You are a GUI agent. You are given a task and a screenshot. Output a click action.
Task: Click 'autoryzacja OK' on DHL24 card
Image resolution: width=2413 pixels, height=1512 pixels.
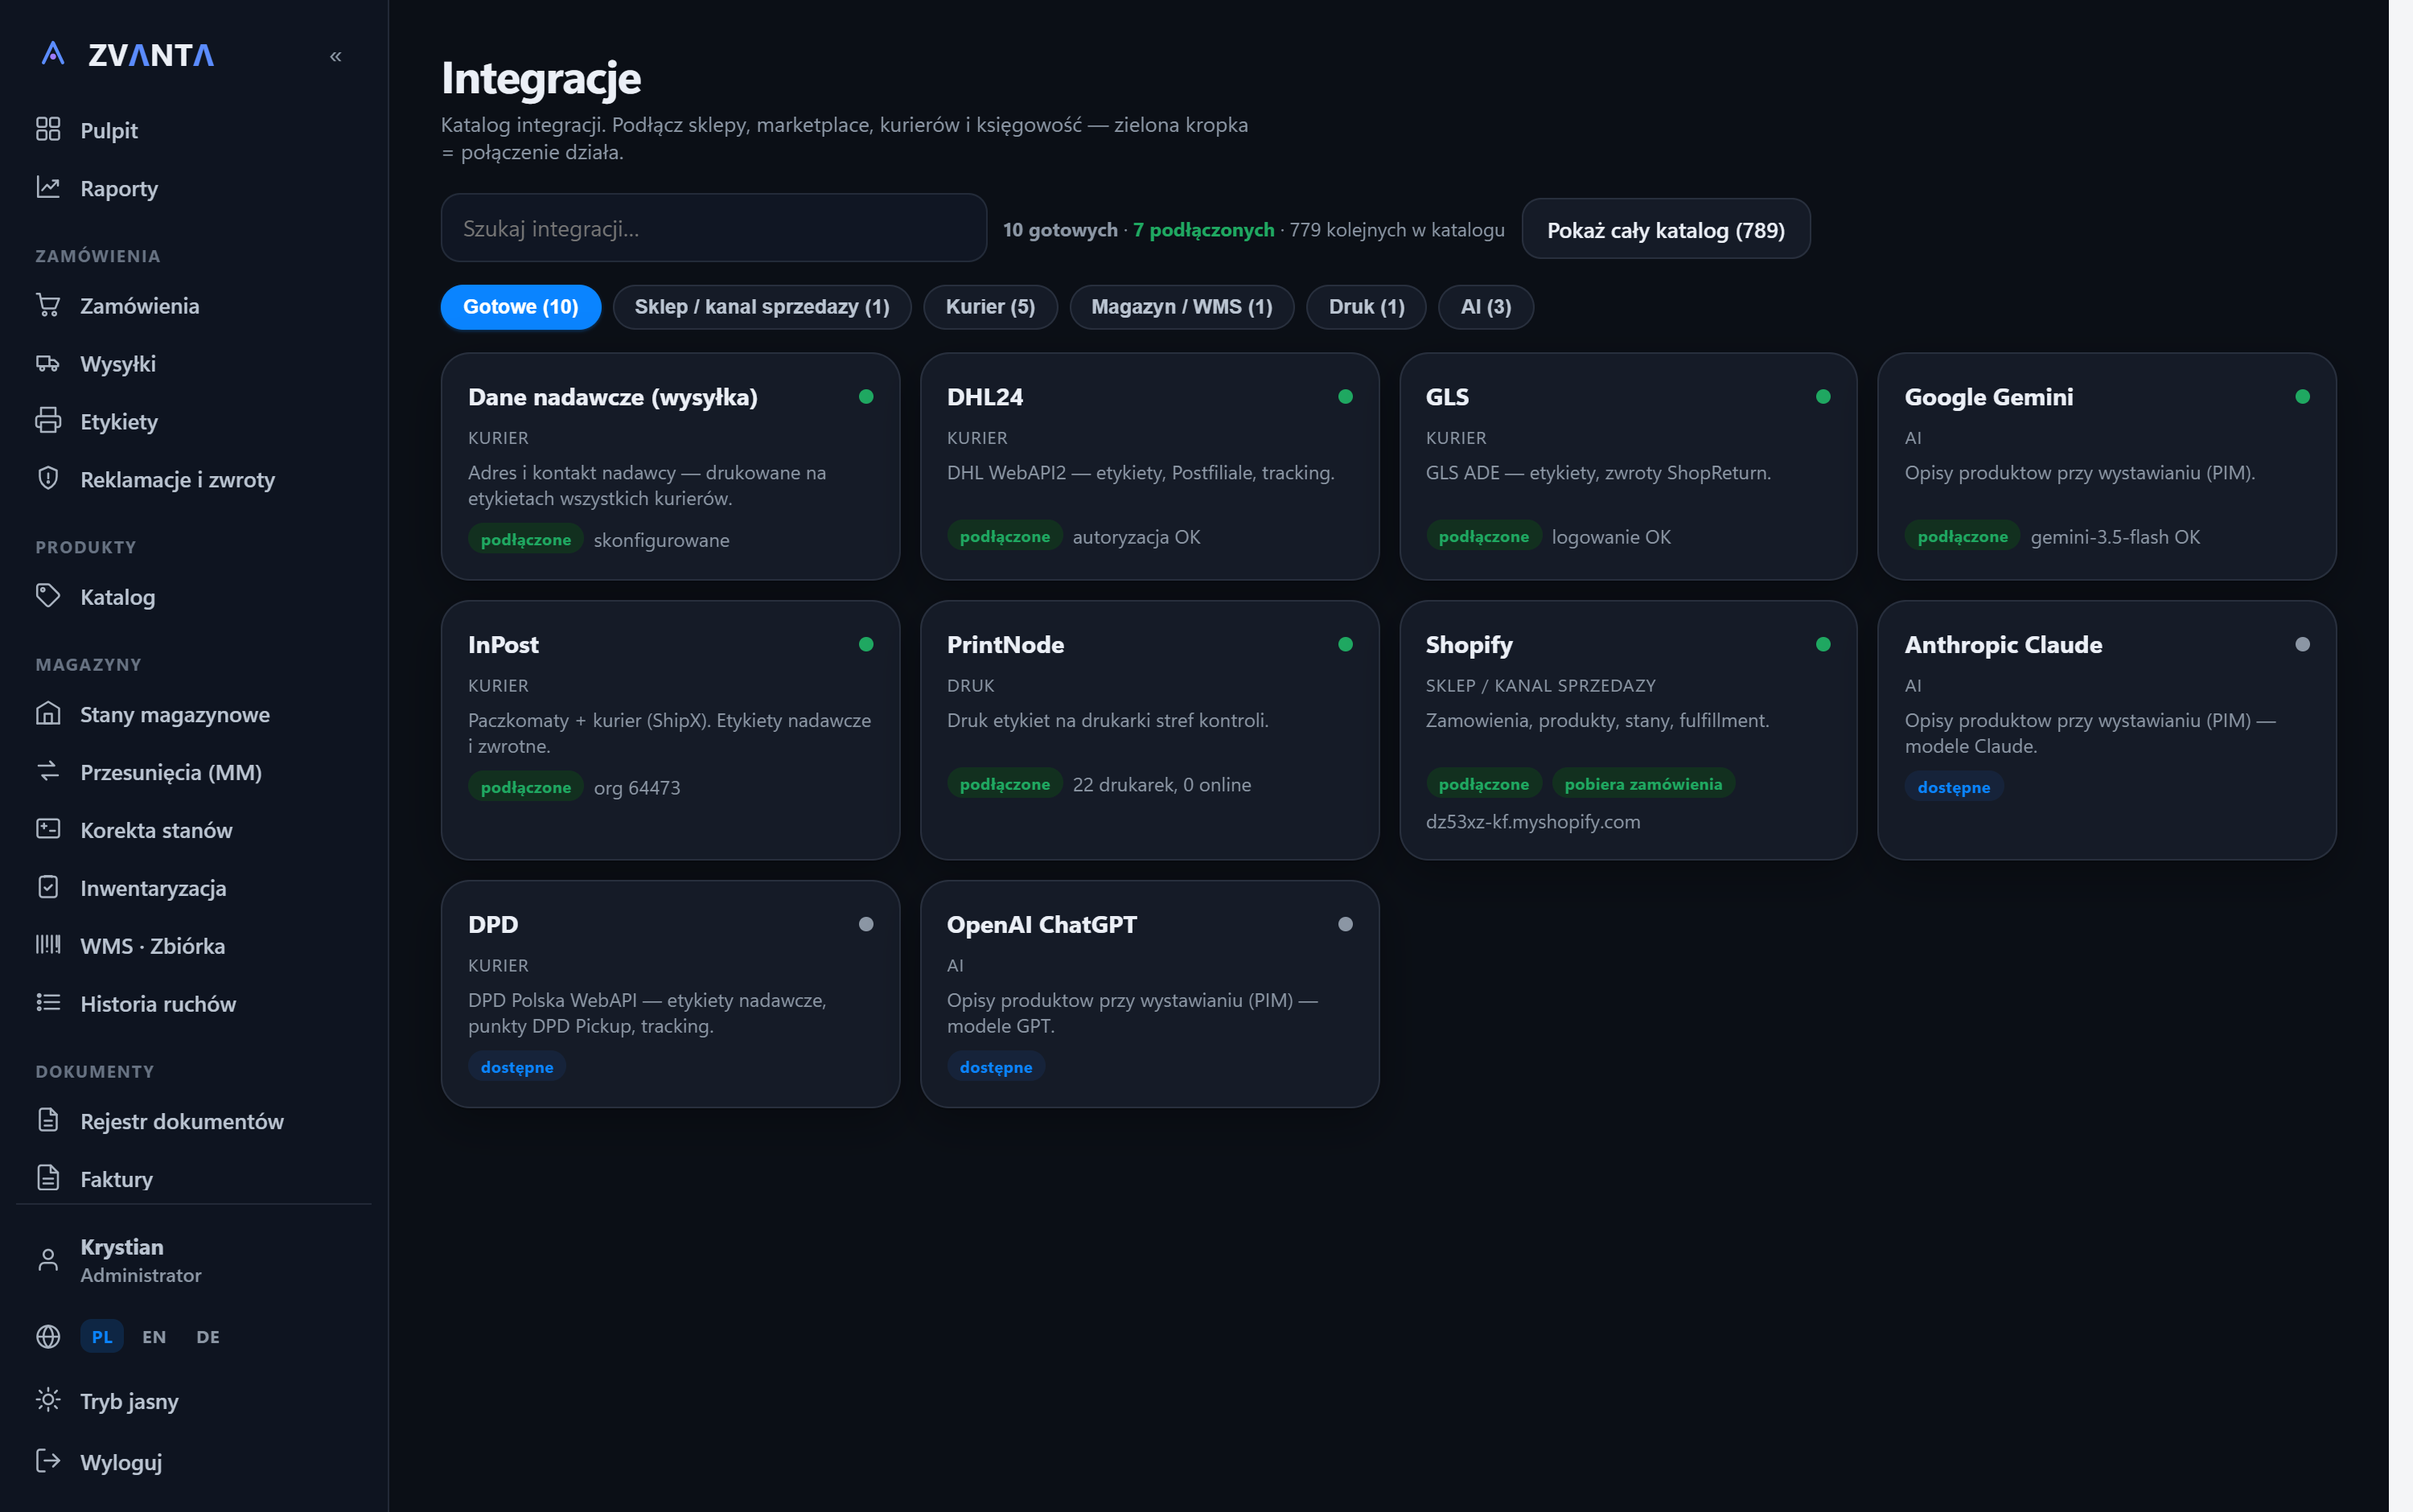click(1136, 536)
